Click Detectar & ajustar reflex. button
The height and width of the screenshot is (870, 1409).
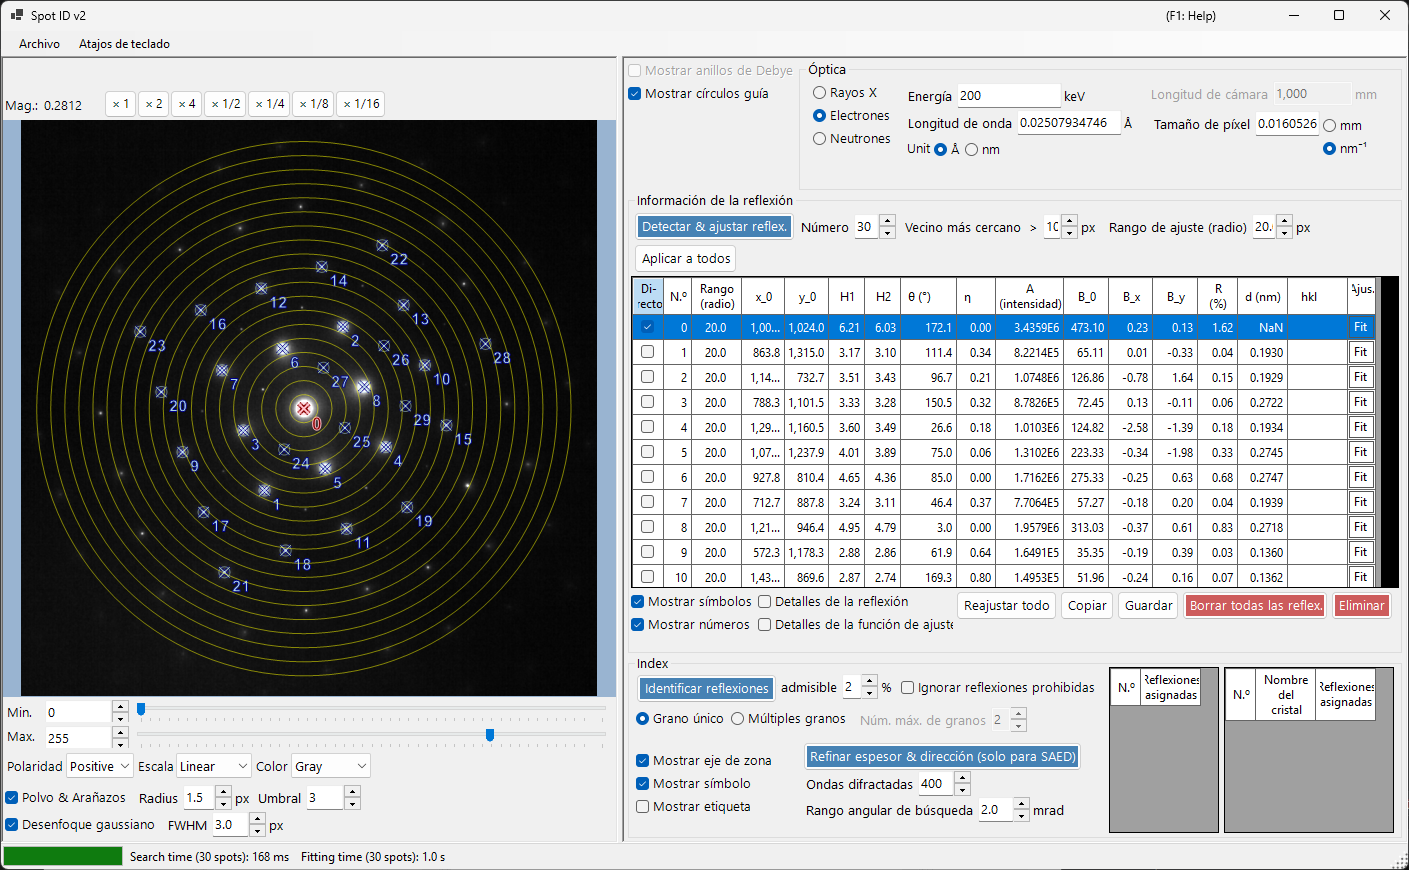(x=715, y=227)
